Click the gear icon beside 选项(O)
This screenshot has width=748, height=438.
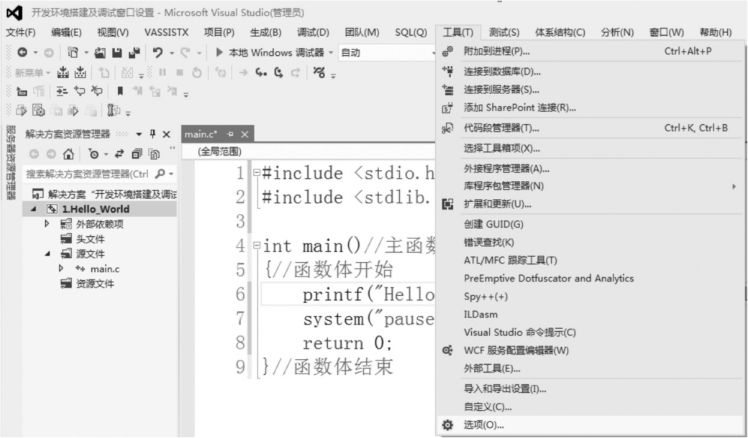pyautogui.click(x=447, y=425)
